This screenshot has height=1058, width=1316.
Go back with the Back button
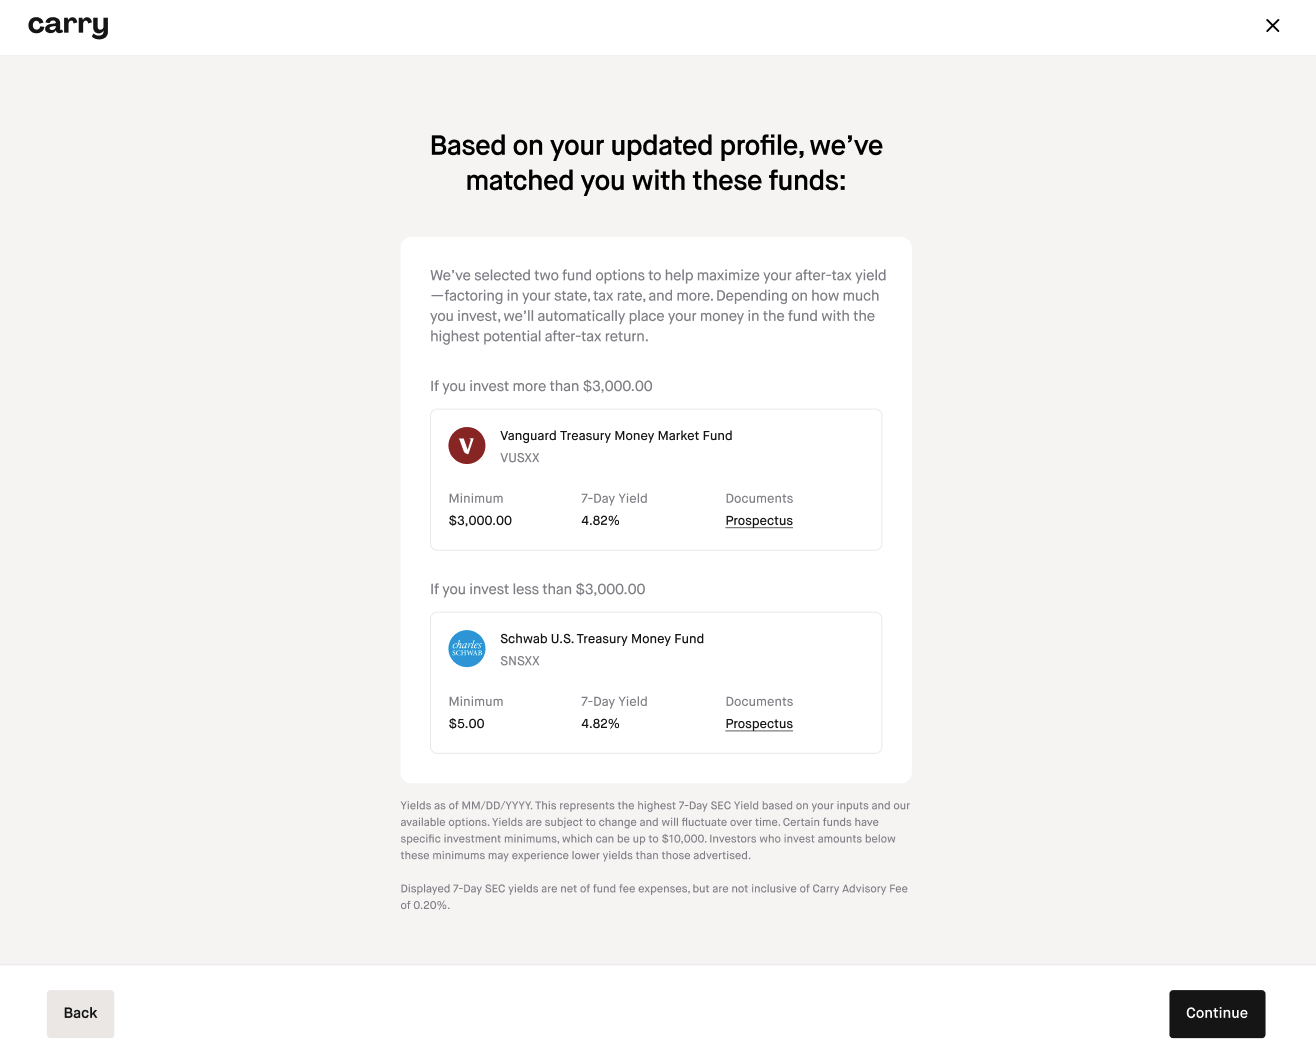coord(80,1013)
